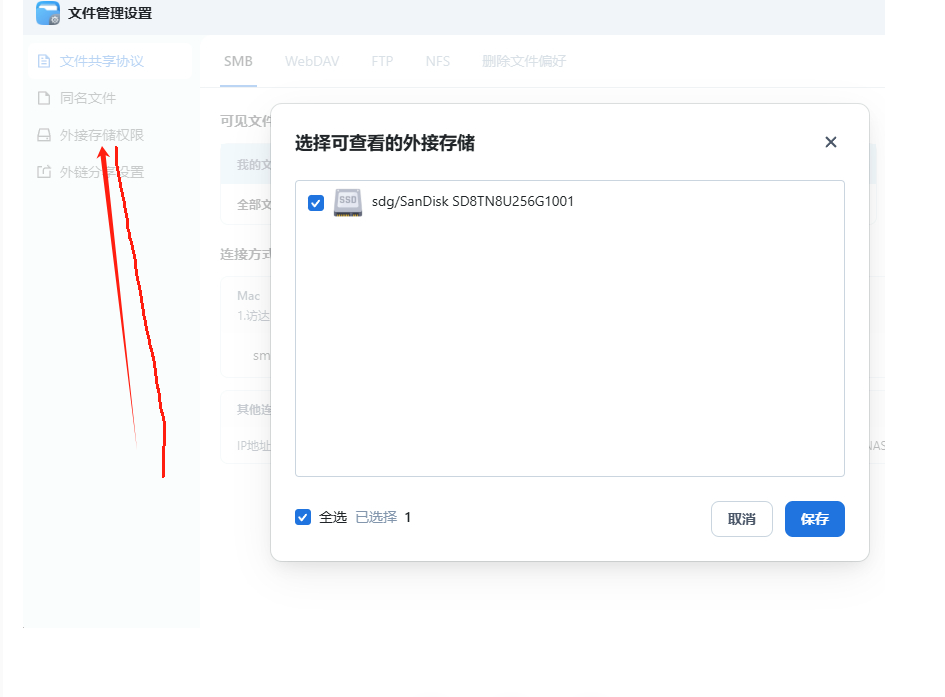Select the FTP tab
945x697 pixels.
click(382, 61)
